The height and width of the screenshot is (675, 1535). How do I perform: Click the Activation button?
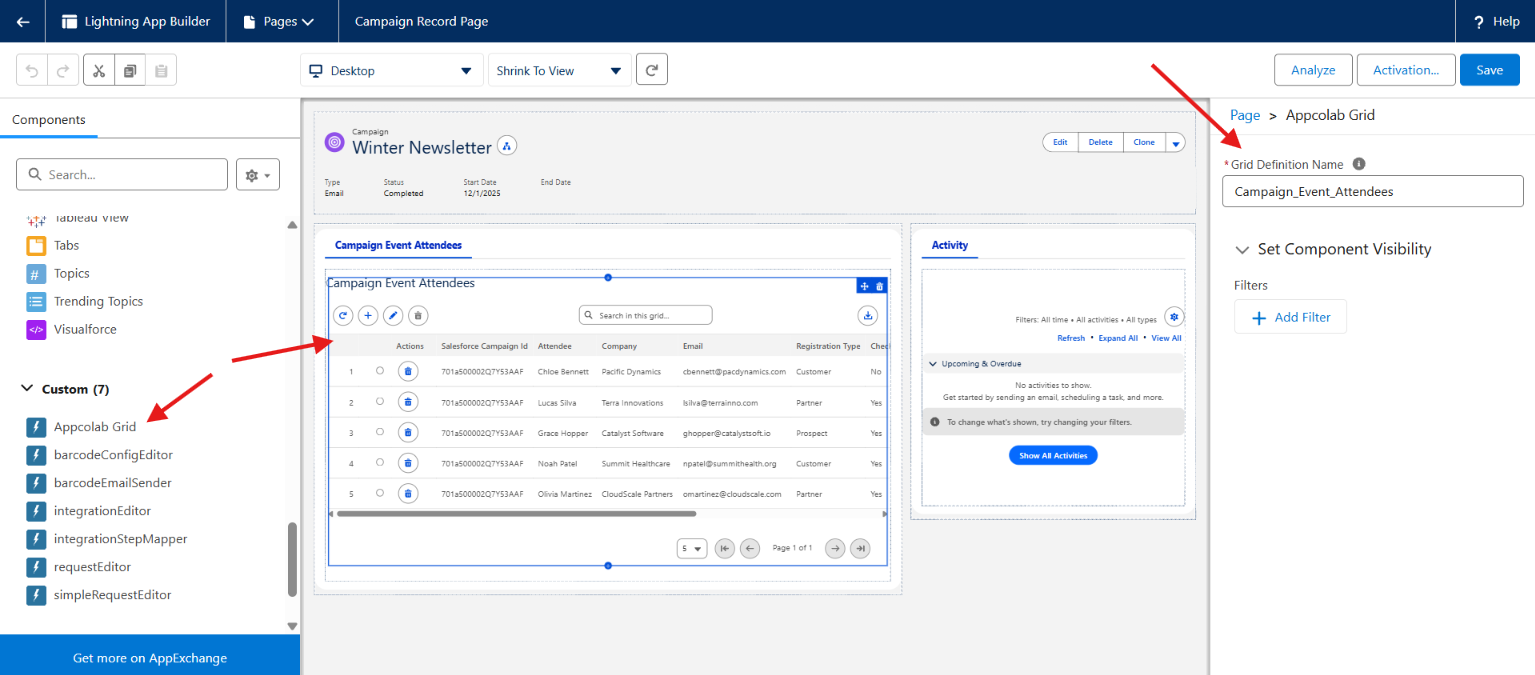(x=1406, y=70)
